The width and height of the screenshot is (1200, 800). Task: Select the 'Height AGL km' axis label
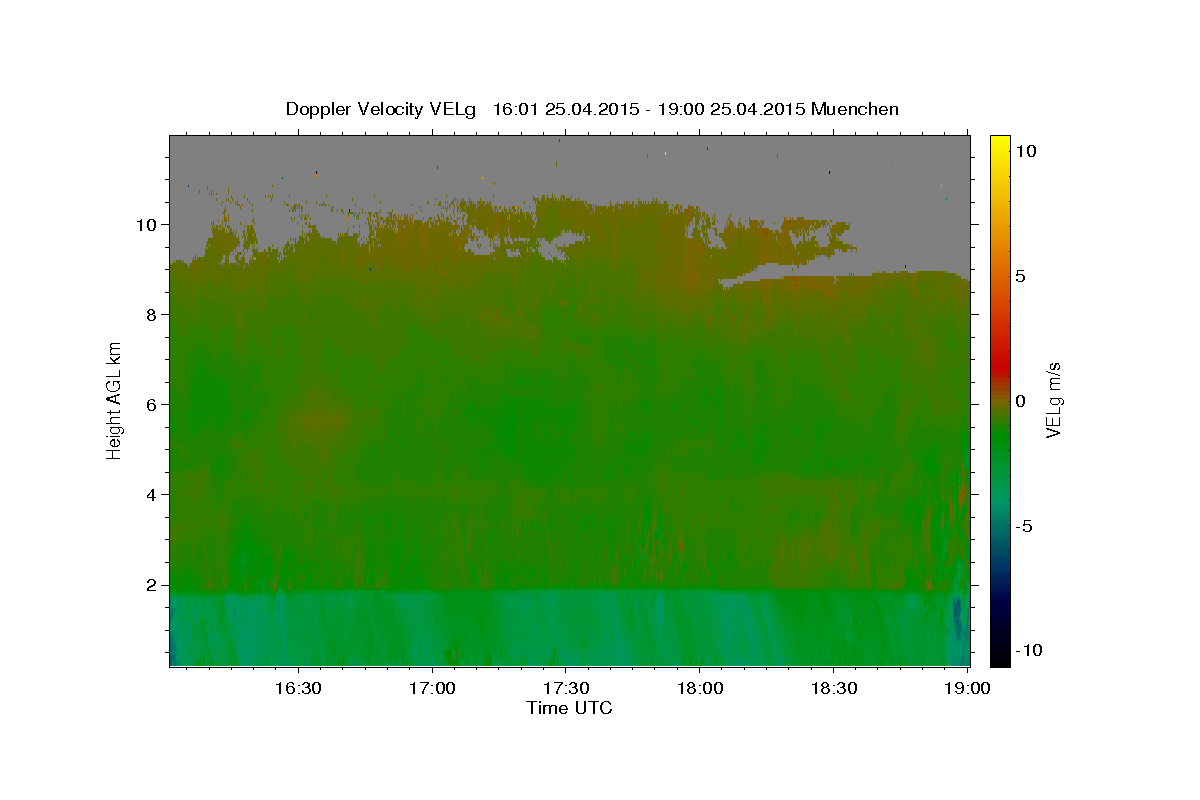(x=114, y=400)
